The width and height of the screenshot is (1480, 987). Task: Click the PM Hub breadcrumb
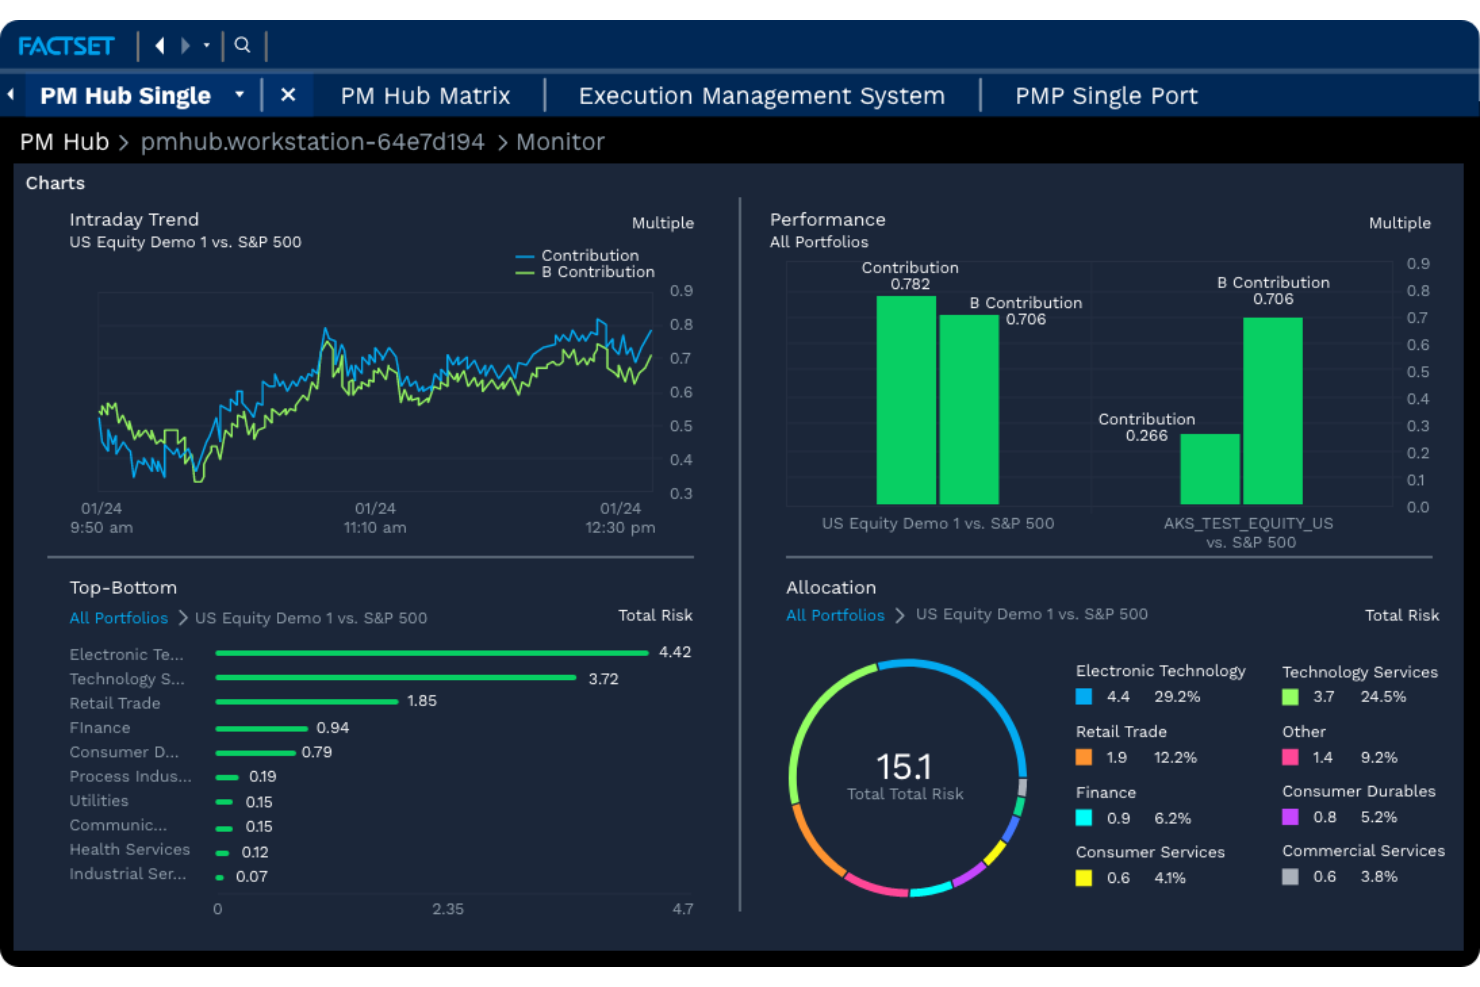(64, 142)
